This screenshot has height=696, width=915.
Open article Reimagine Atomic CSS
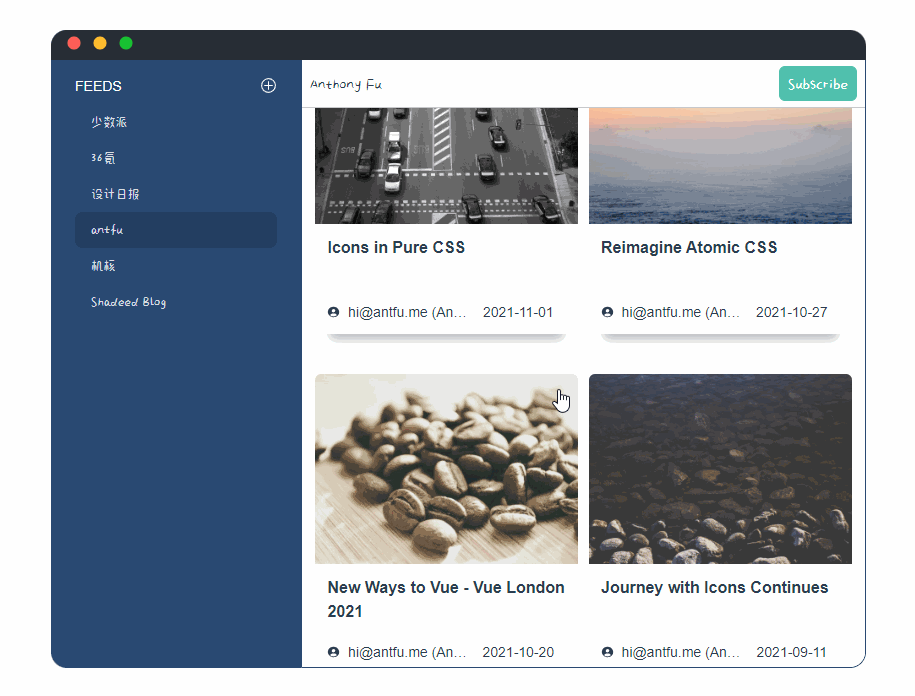(689, 247)
